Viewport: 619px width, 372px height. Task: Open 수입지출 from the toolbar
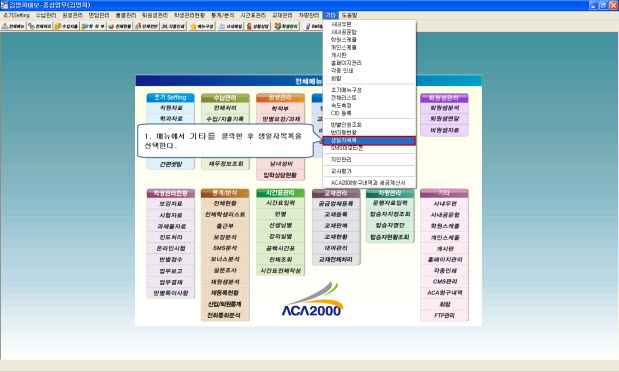[66, 26]
